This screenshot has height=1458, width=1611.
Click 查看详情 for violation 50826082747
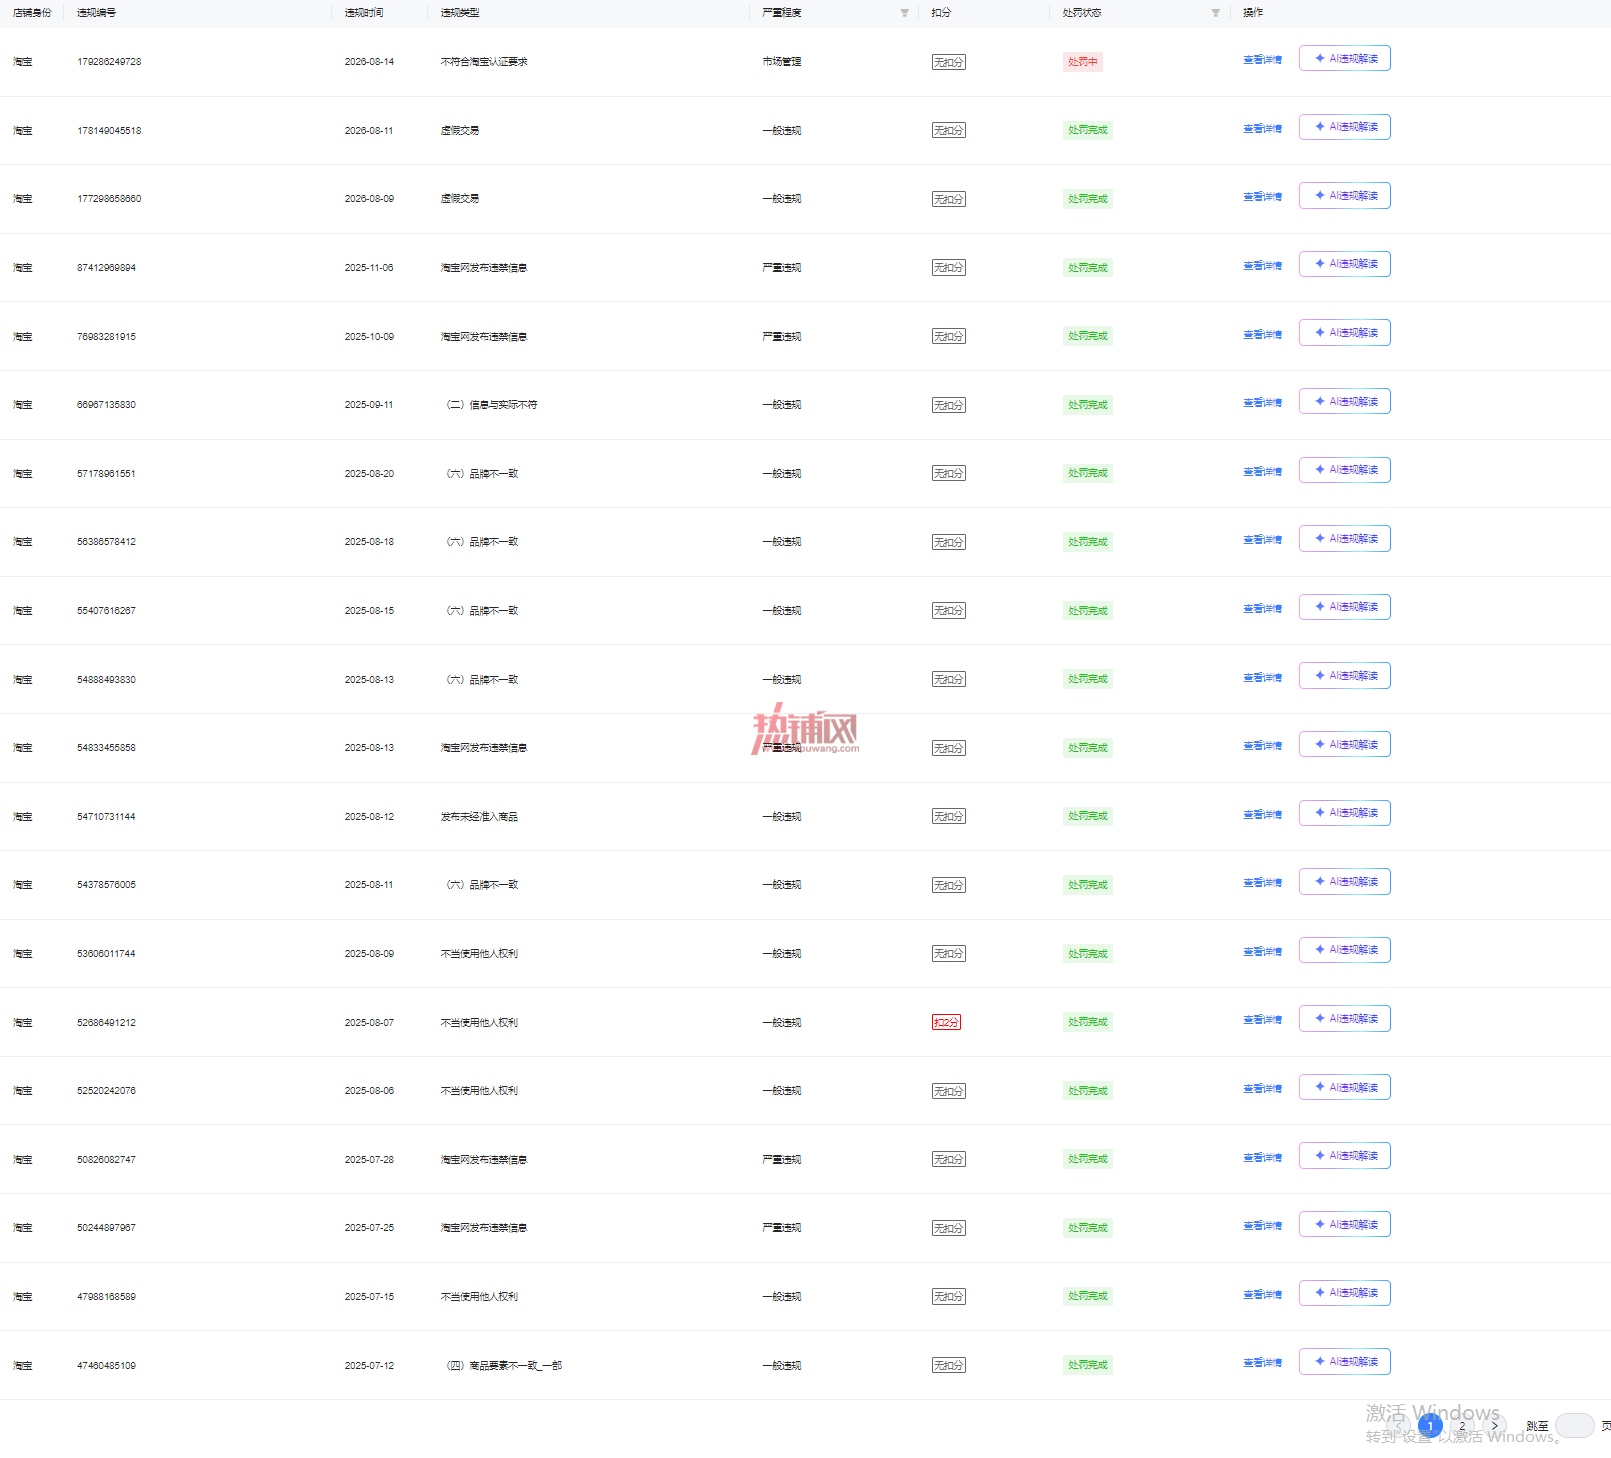coord(1262,1158)
